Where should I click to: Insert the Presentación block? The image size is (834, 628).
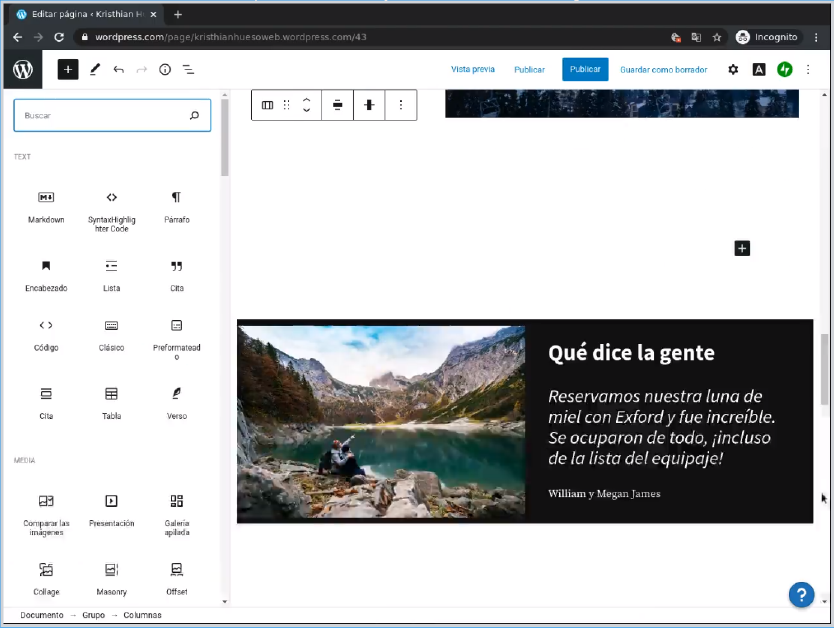(x=112, y=510)
